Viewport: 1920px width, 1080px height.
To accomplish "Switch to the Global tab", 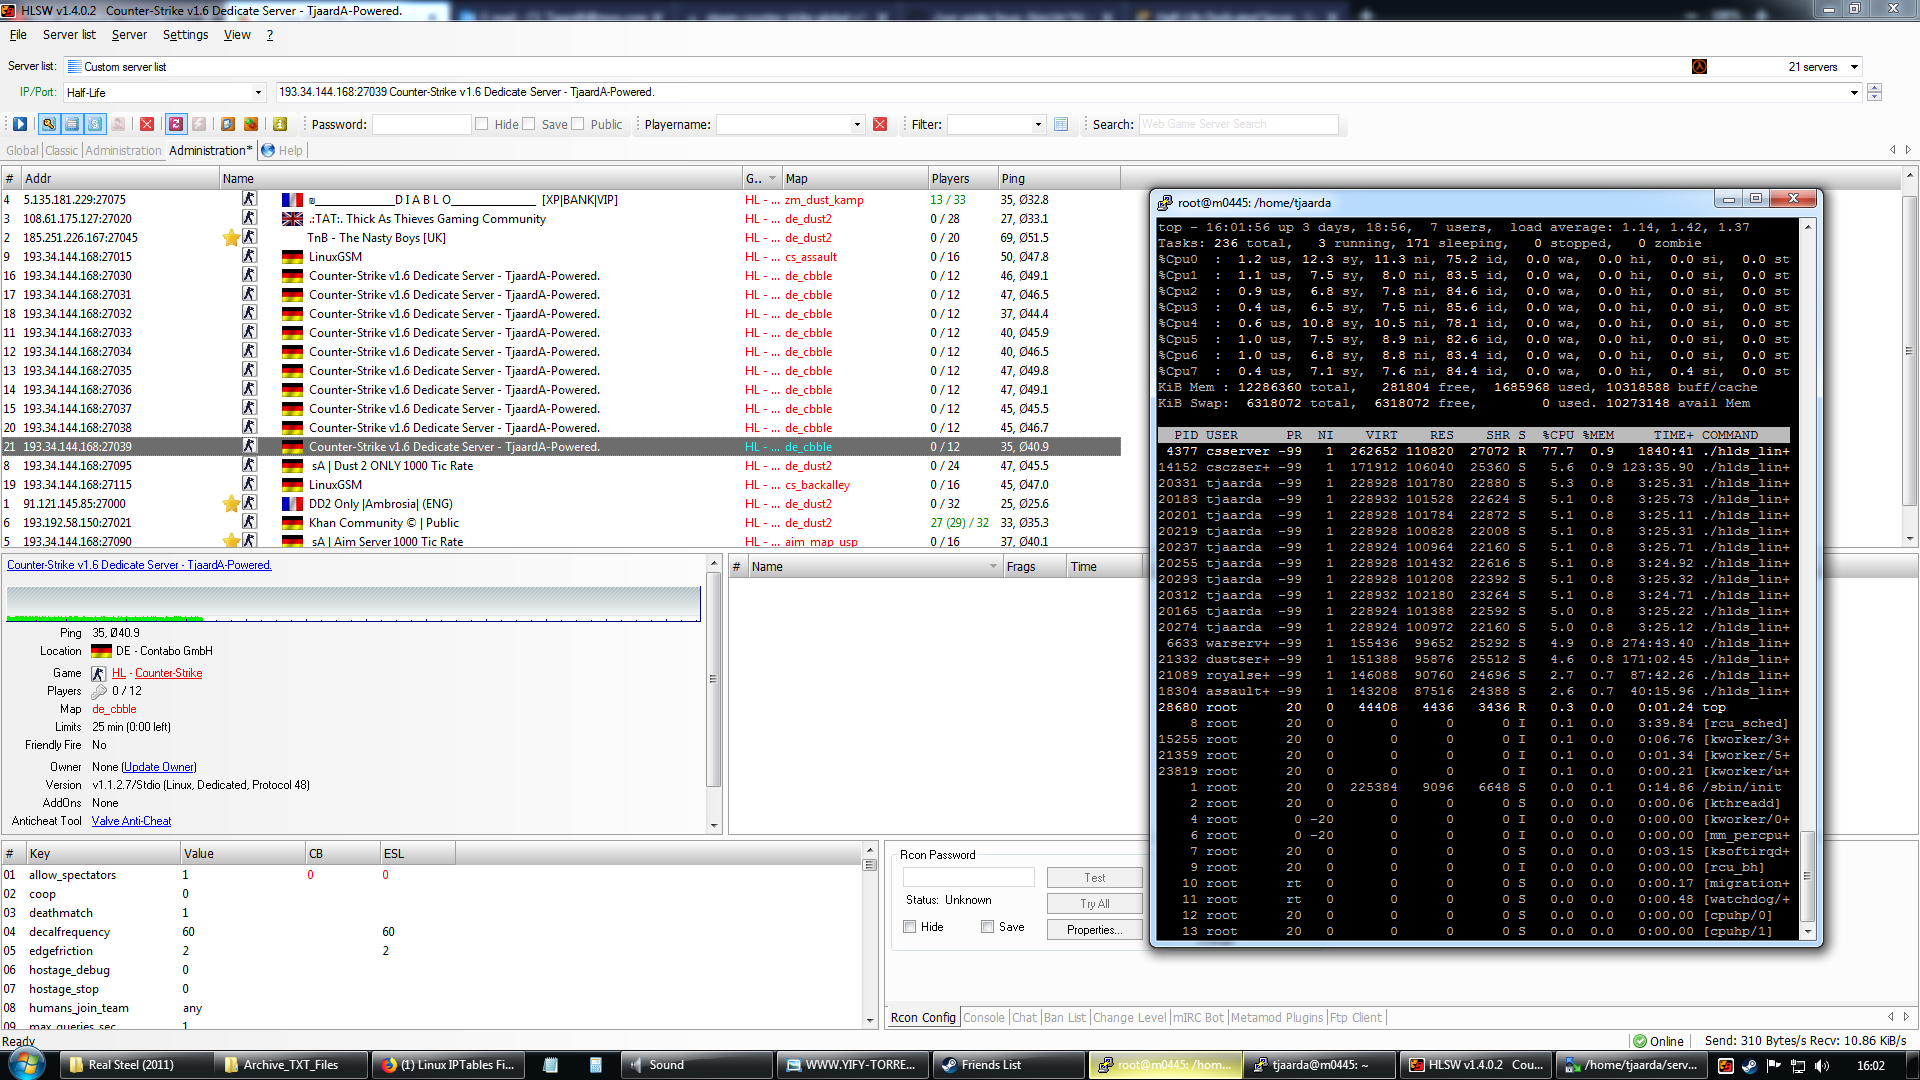I will pos(22,150).
